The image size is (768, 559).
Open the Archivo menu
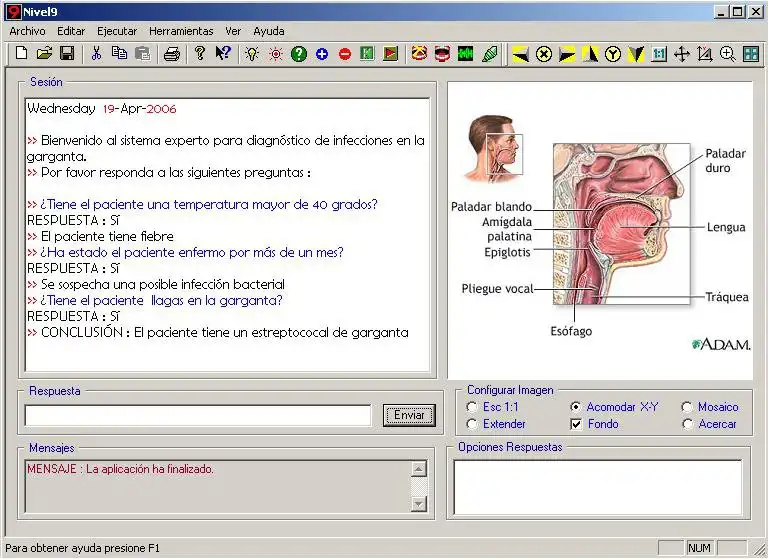(x=27, y=31)
